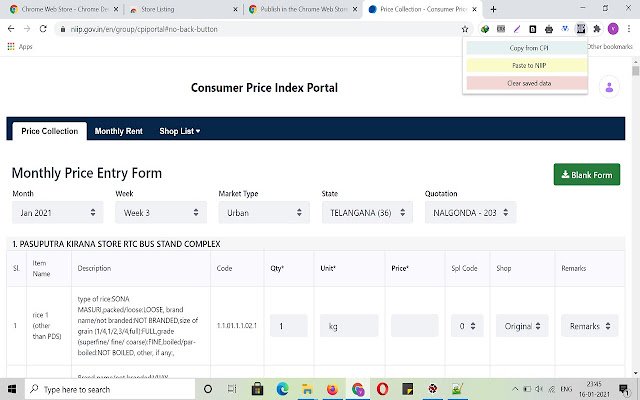This screenshot has height=400, width=640.
Task: Open the Extensions puzzle piece menu
Action: (x=597, y=29)
